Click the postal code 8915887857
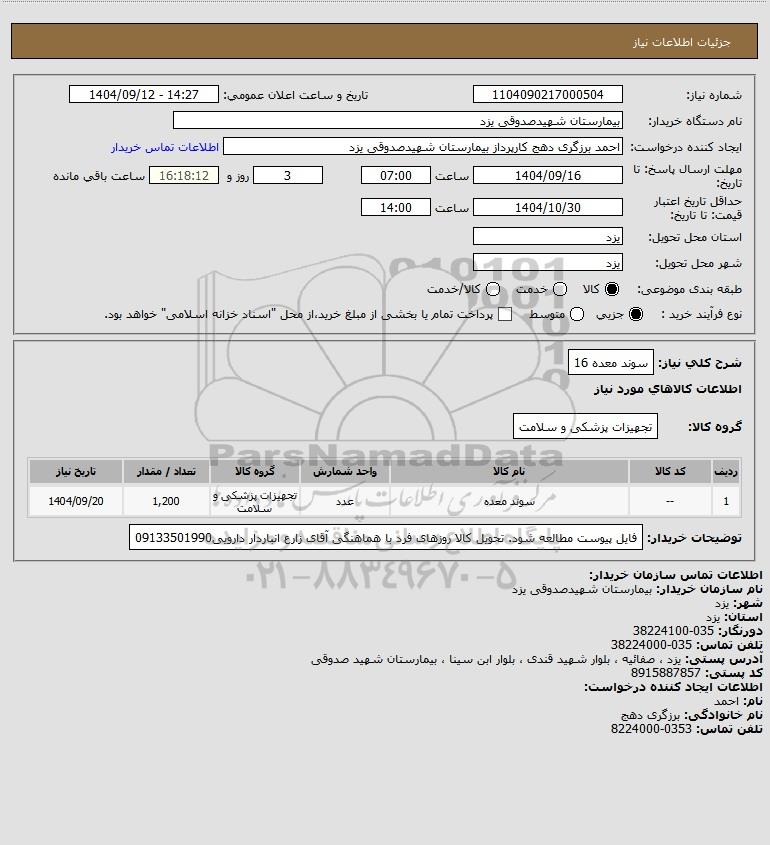This screenshot has height=845, width=770. click(x=665, y=673)
